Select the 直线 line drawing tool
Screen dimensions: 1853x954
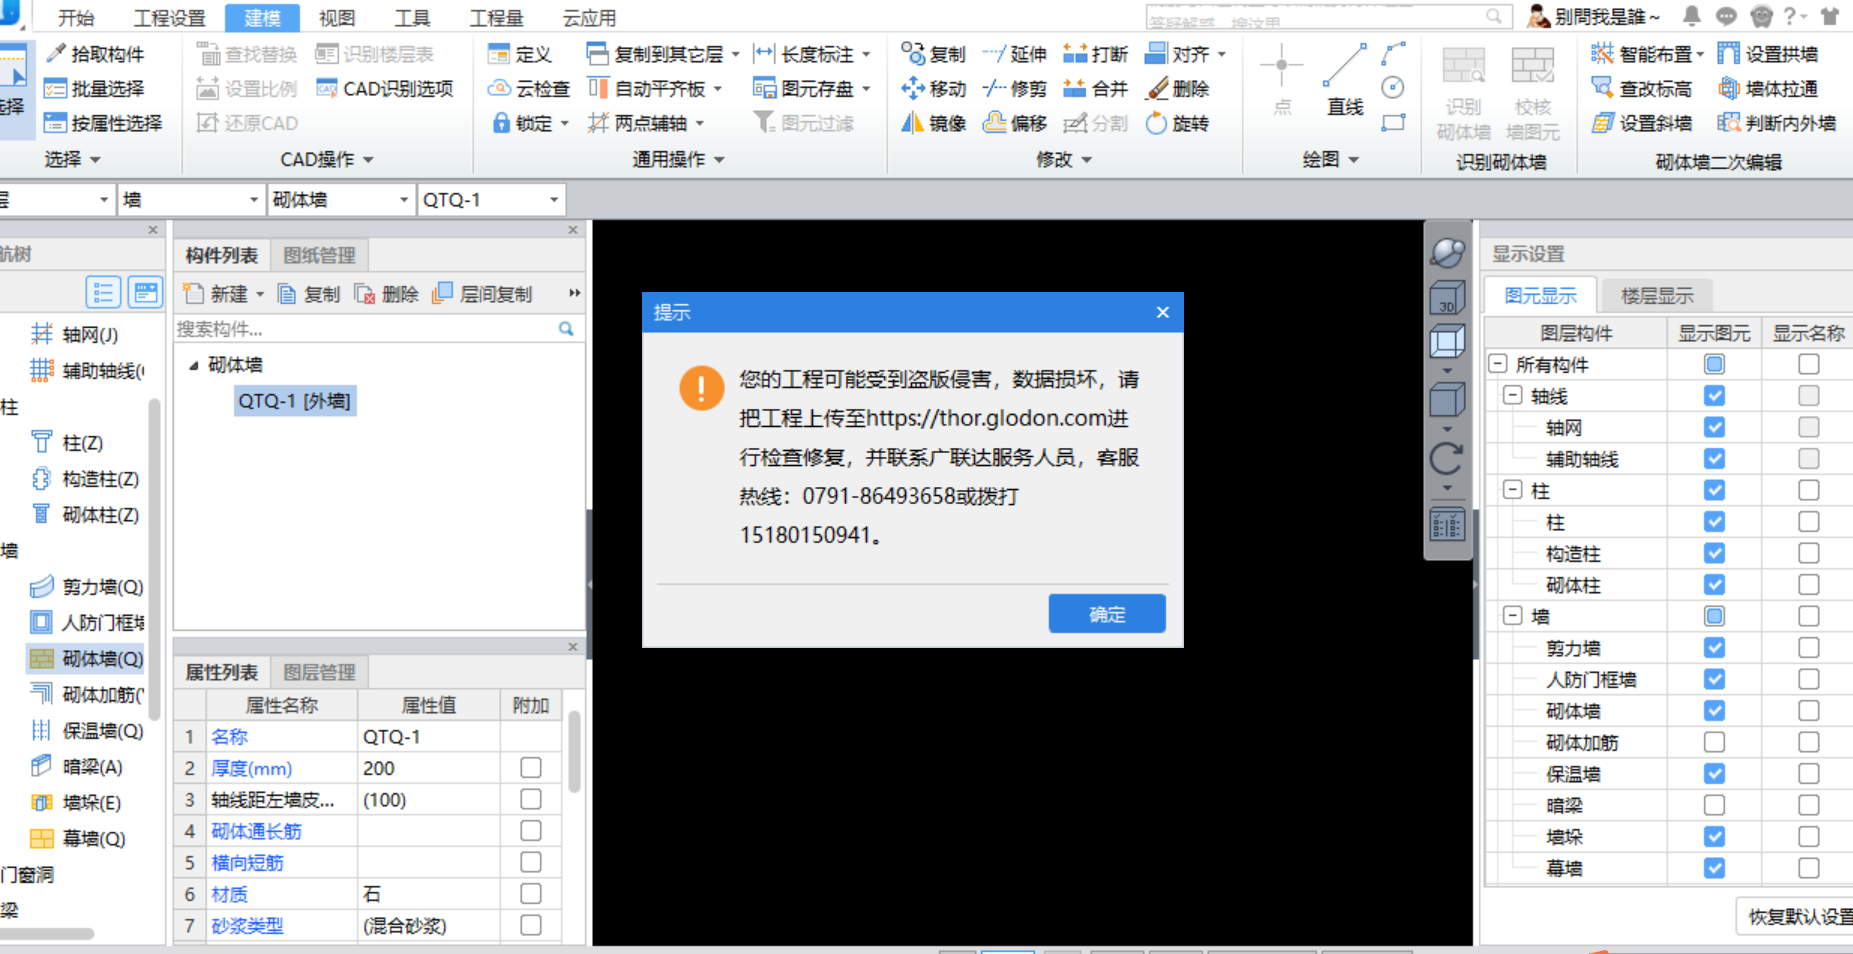coord(1345,80)
